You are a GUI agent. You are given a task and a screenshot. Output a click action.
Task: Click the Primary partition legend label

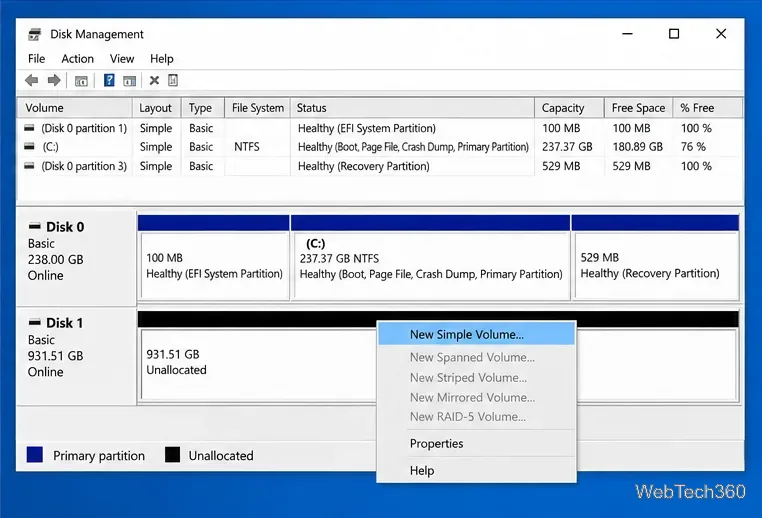pos(99,456)
